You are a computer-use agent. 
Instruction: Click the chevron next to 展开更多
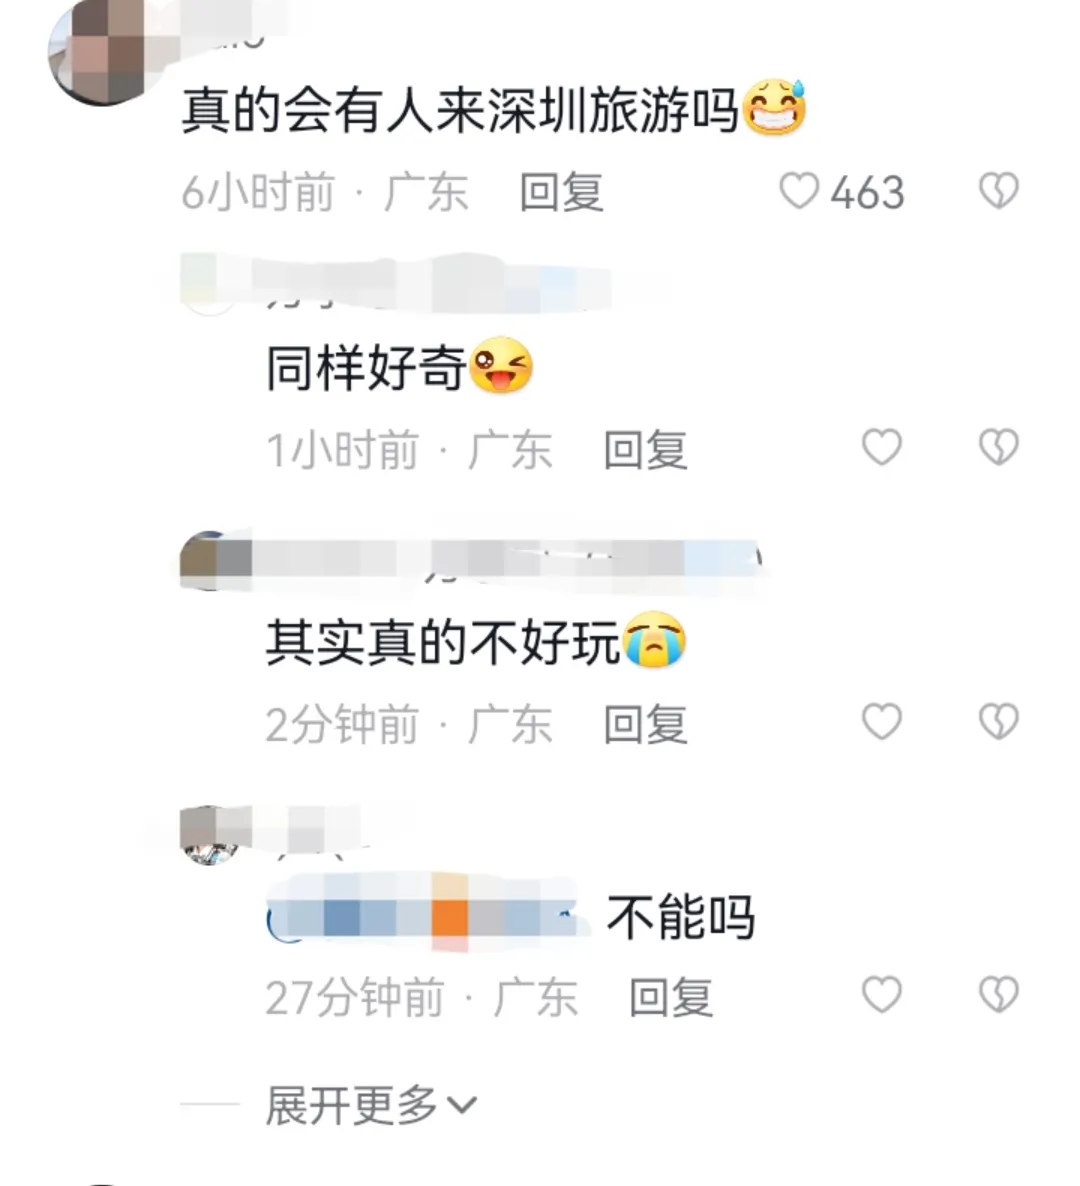[461, 1106]
